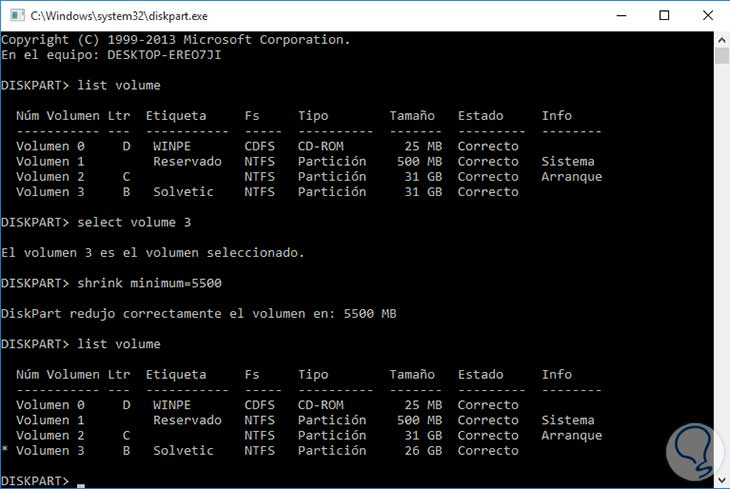730x489 pixels.
Task: Click the scrollbar up arrow
Action: tap(721, 38)
